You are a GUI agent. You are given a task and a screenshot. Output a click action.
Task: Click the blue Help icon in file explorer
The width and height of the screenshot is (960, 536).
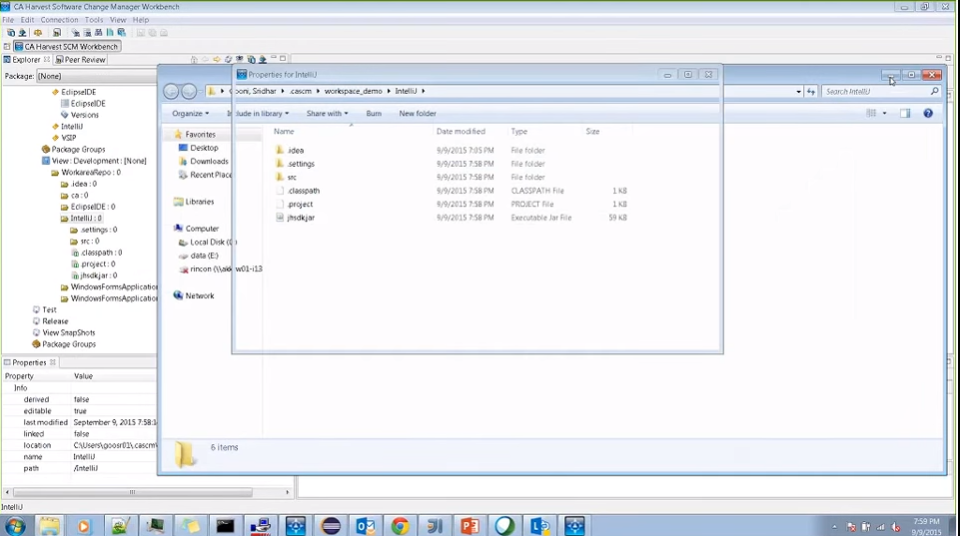pyautogui.click(x=928, y=113)
